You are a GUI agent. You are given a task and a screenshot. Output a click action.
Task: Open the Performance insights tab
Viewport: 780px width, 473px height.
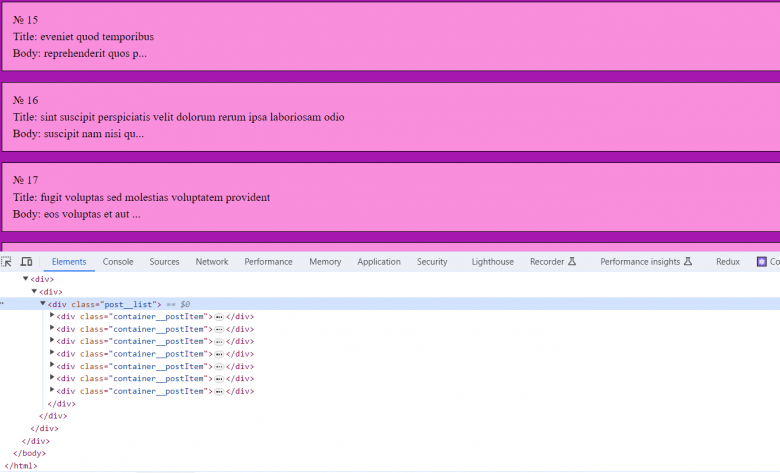[640, 262]
